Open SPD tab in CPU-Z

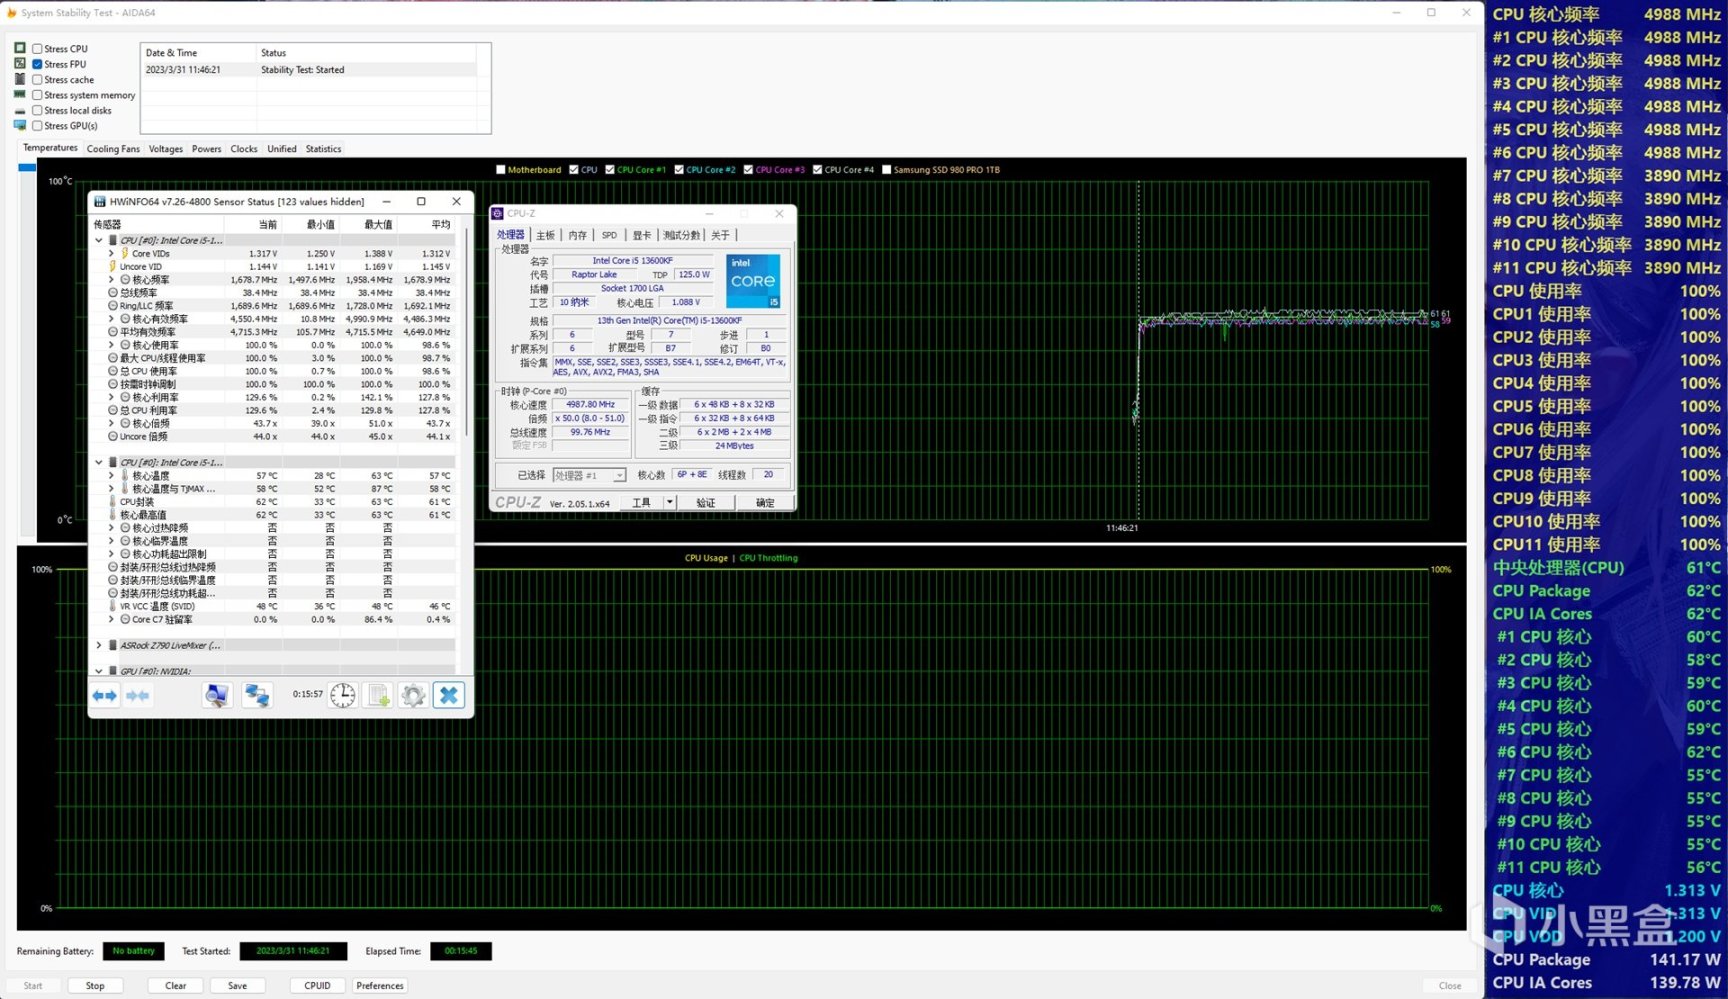(x=609, y=235)
